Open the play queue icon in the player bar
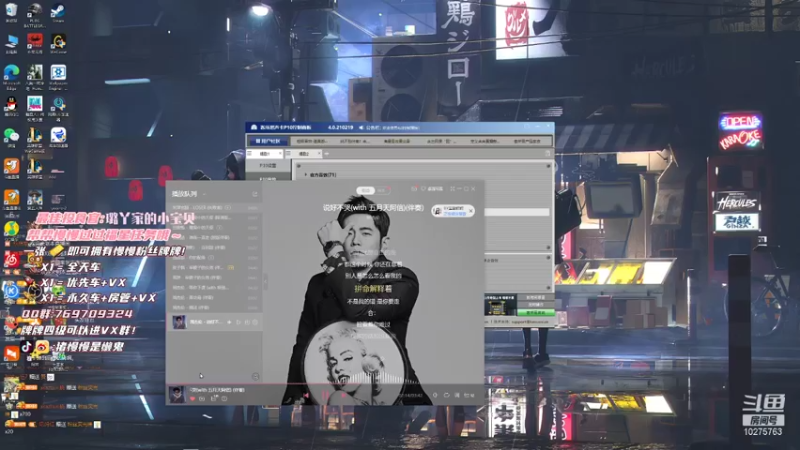 click(x=468, y=395)
